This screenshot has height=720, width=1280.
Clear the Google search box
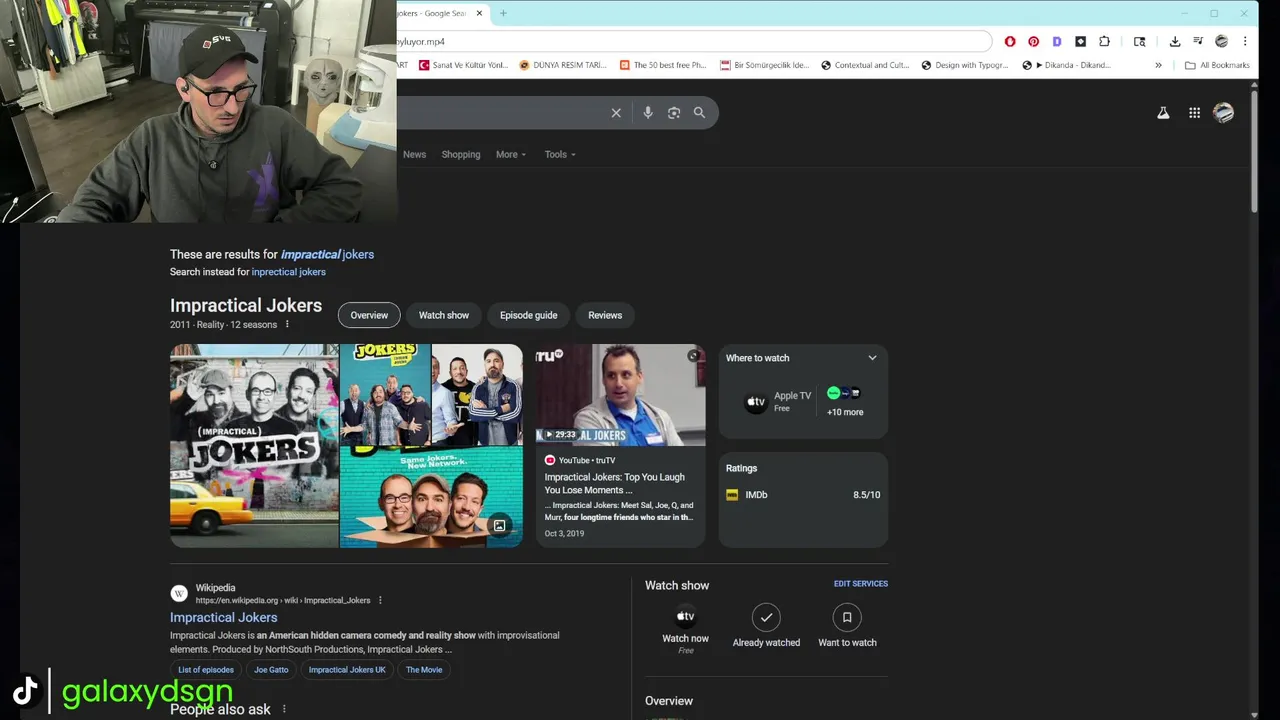616,113
